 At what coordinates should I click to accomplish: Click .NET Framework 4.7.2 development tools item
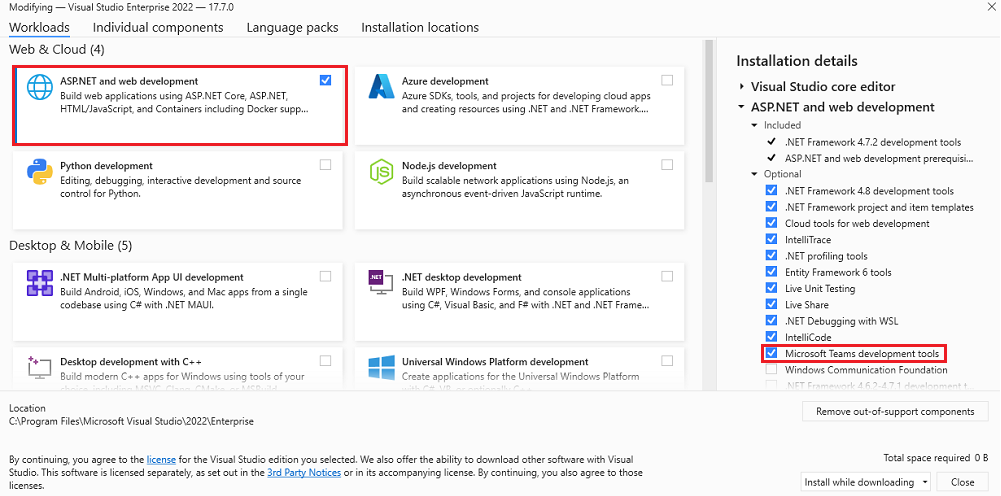coord(873,142)
